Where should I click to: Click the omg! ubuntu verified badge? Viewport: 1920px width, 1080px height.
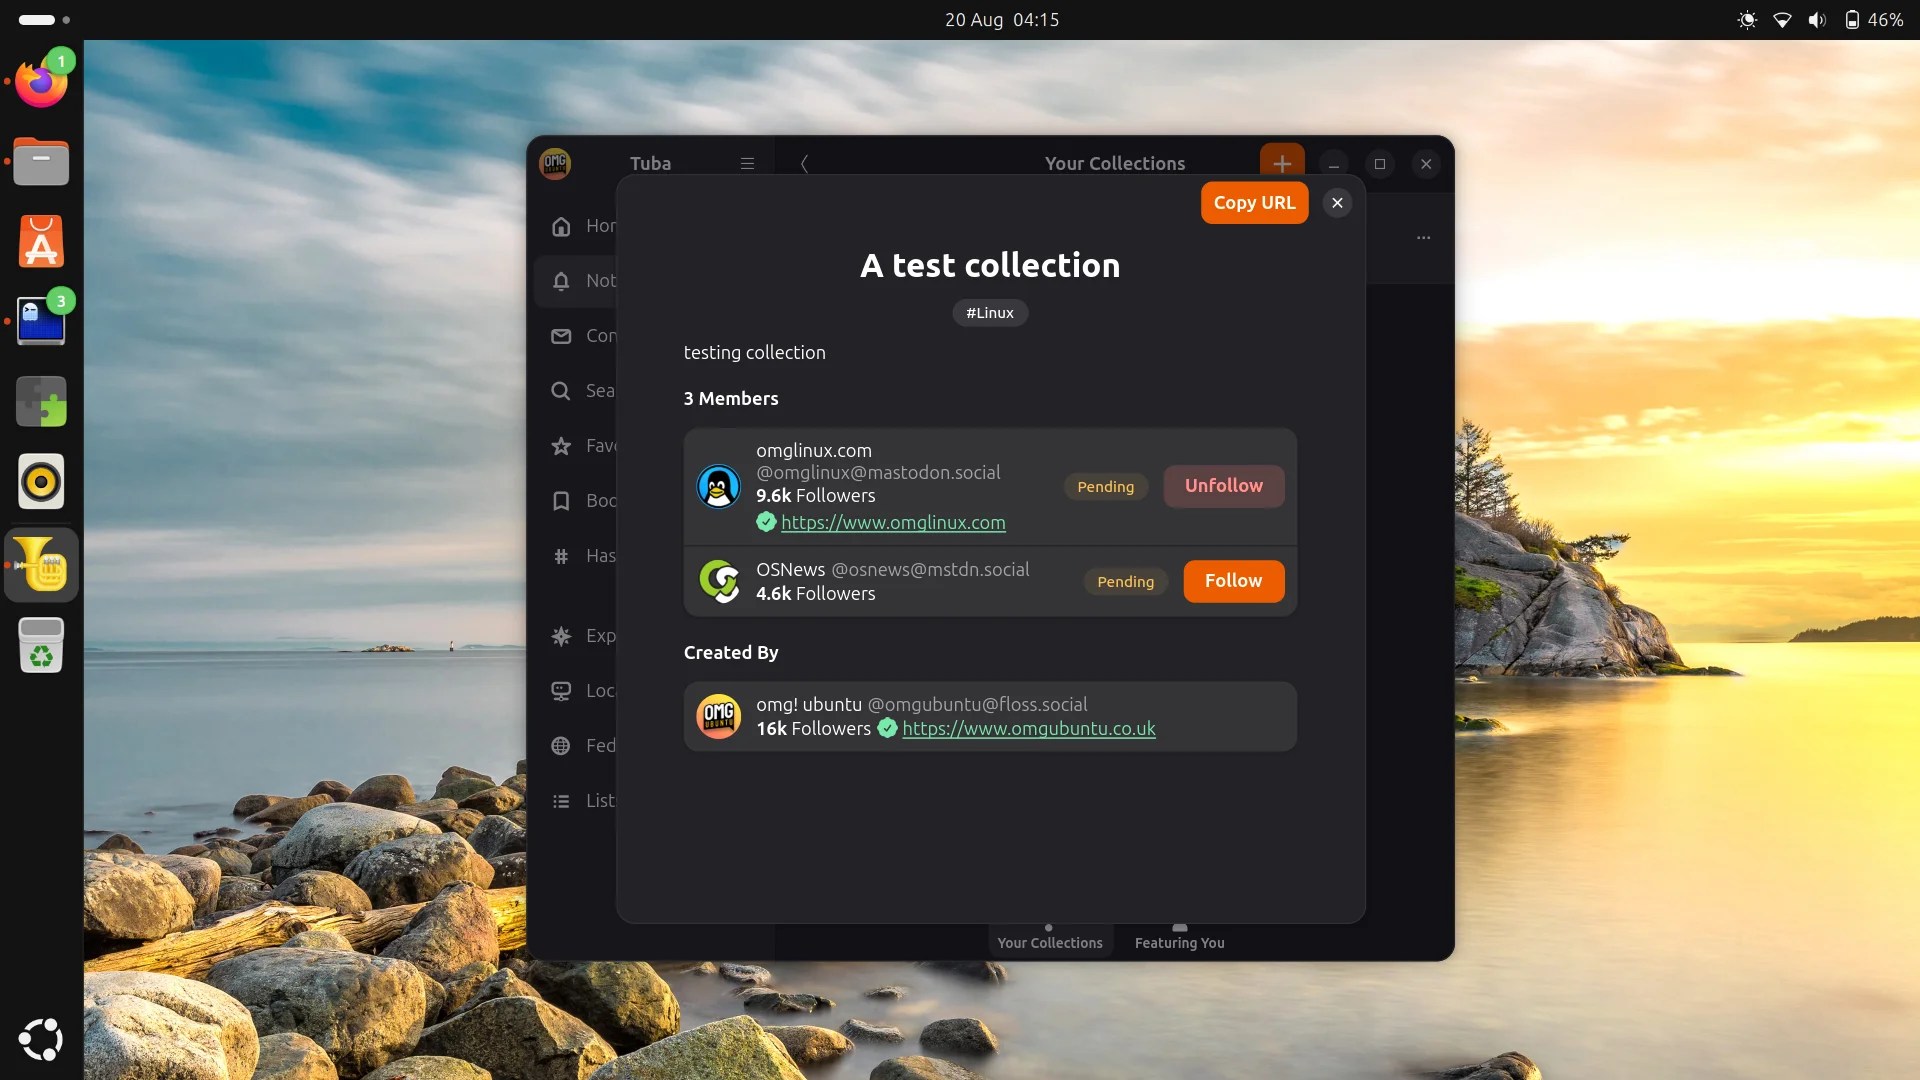[887, 728]
